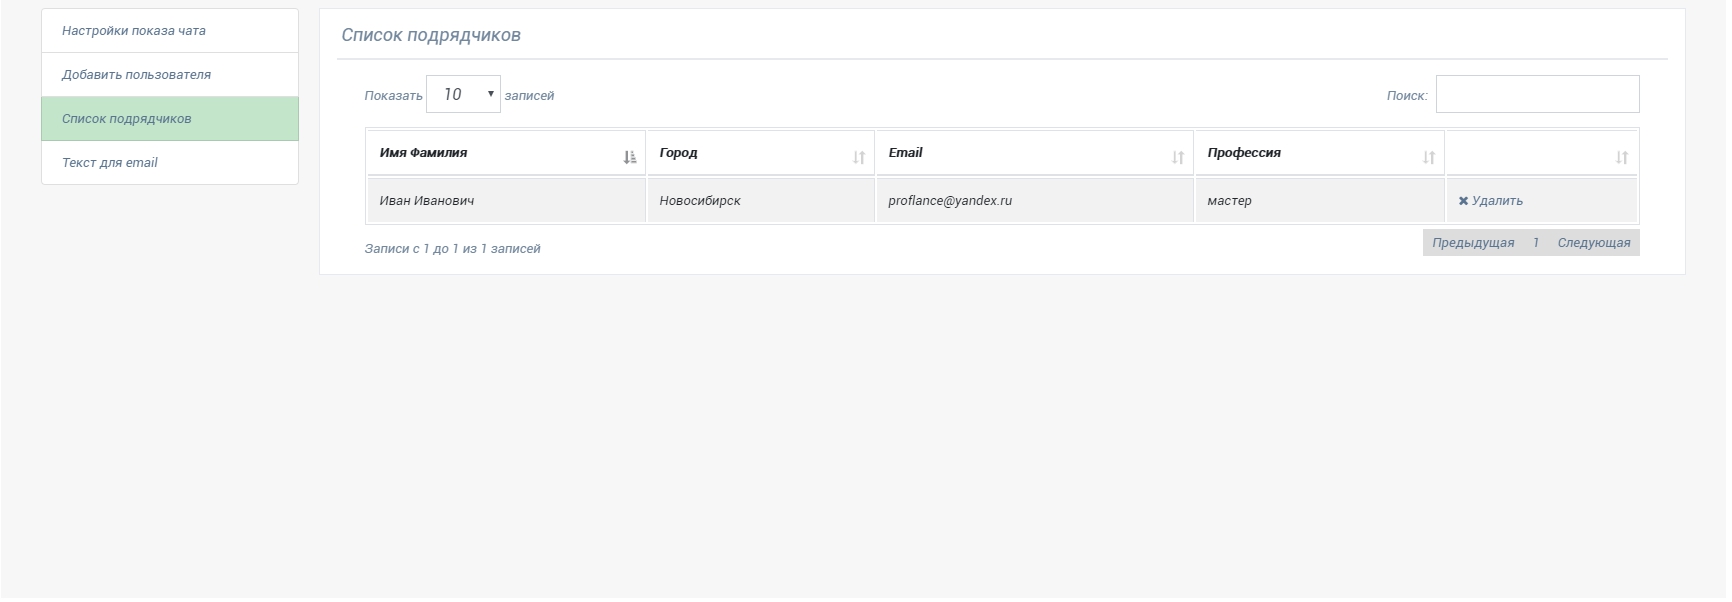Click the proflance@yandex.ru email cell
Image resolution: width=1732 pixels, height=602 pixels.
click(950, 201)
